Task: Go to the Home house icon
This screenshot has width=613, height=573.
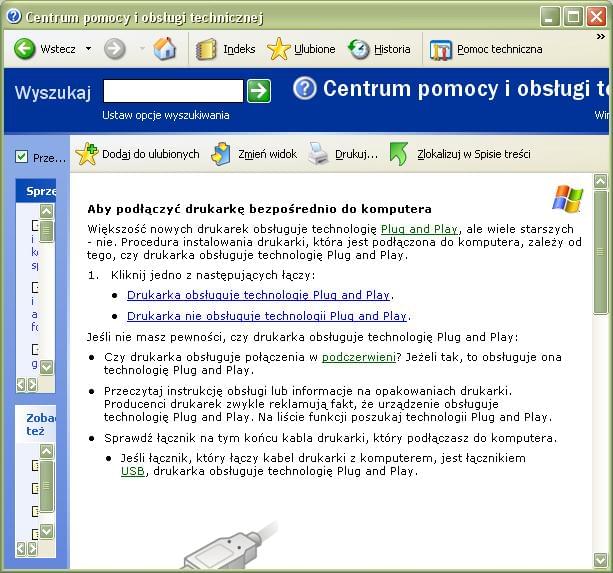Action: pos(165,48)
